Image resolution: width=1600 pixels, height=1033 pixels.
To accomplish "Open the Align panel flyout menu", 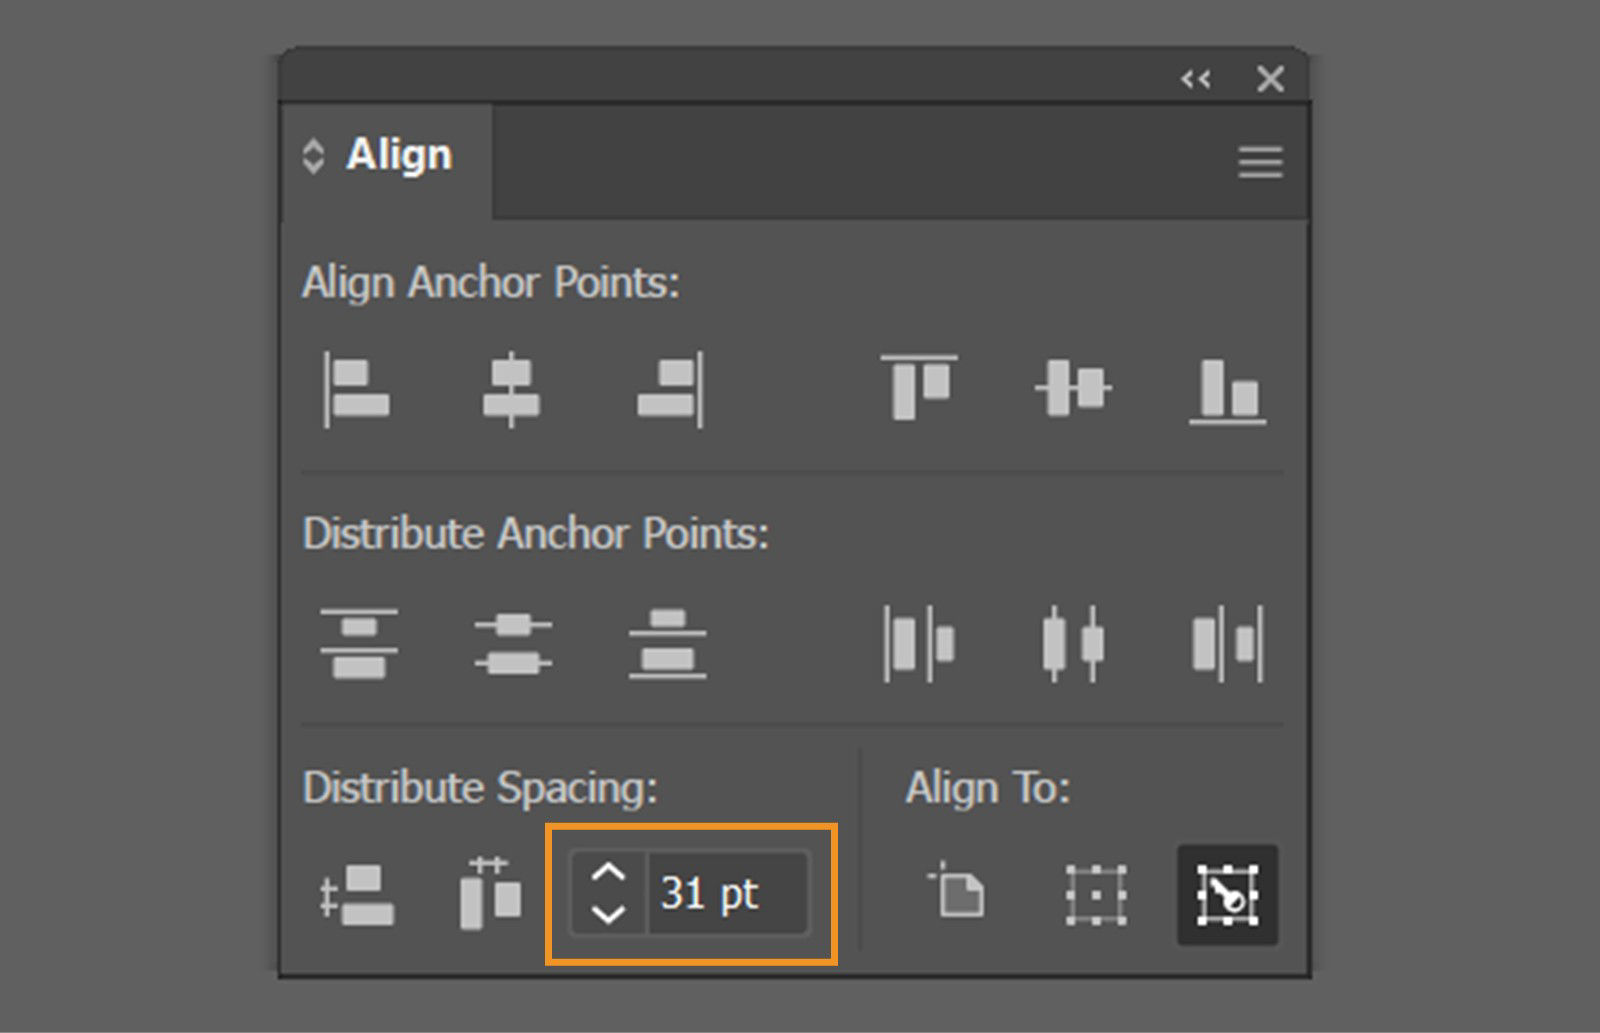I will pyautogui.click(x=1260, y=163).
